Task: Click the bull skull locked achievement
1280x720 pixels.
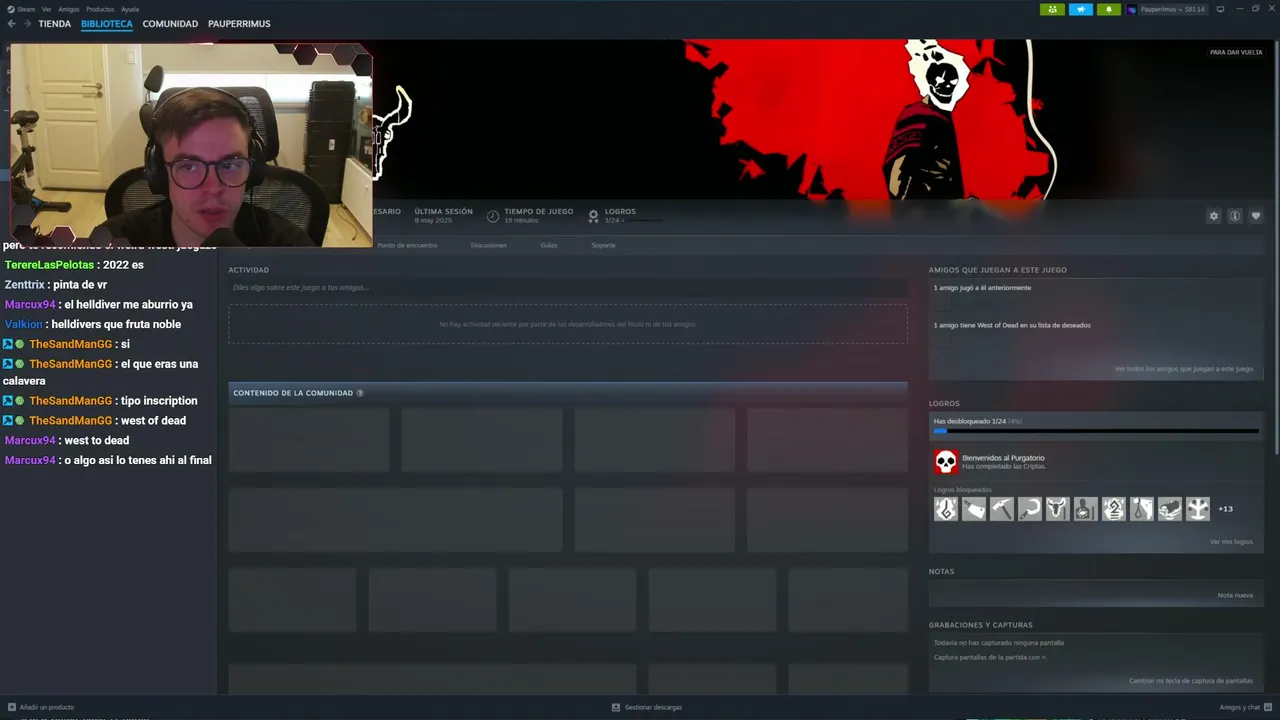Action: [x=1057, y=509]
